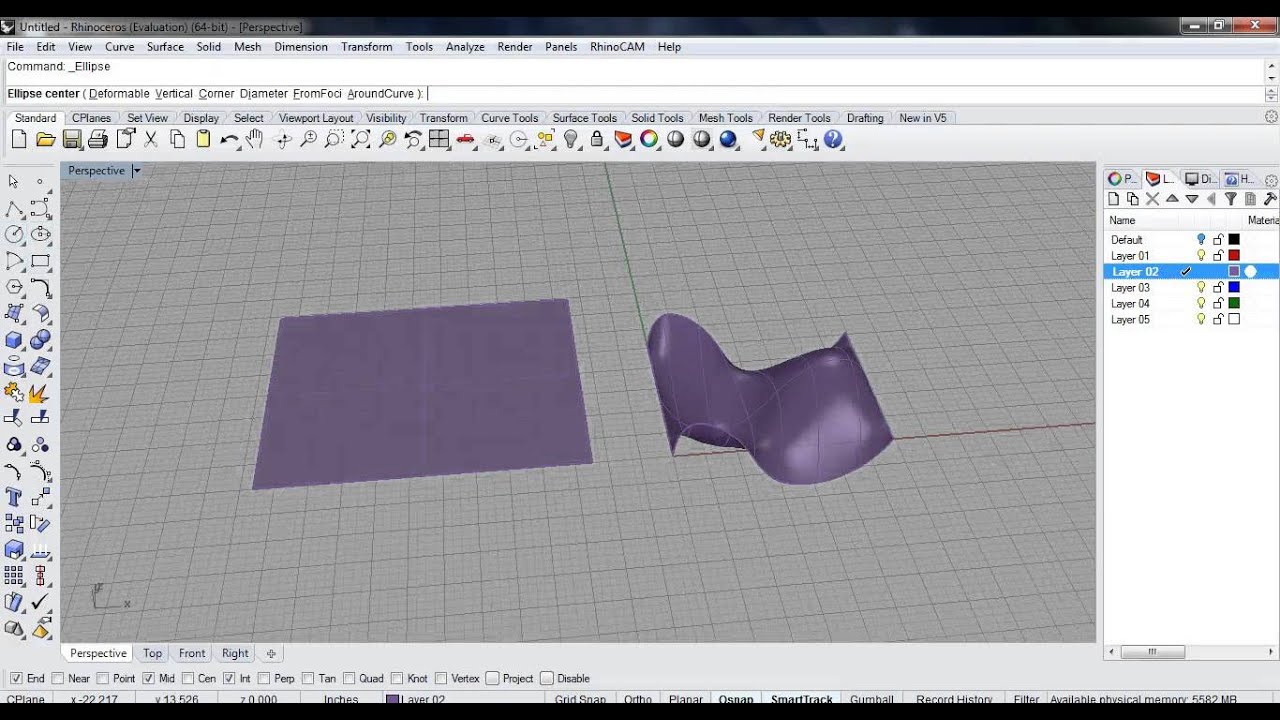Open the Surface menu
The image size is (1280, 720).
coord(165,47)
